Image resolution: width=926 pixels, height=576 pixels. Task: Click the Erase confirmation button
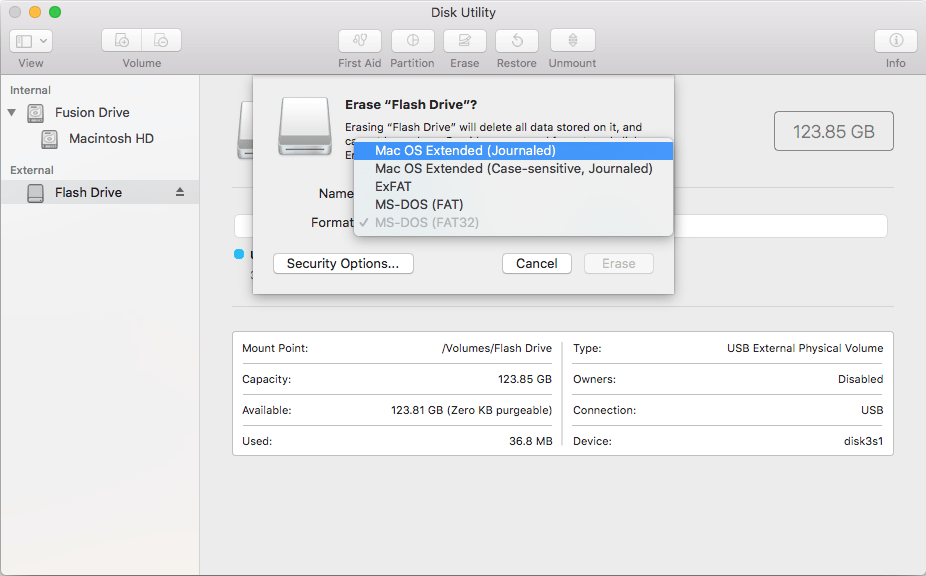(619, 263)
